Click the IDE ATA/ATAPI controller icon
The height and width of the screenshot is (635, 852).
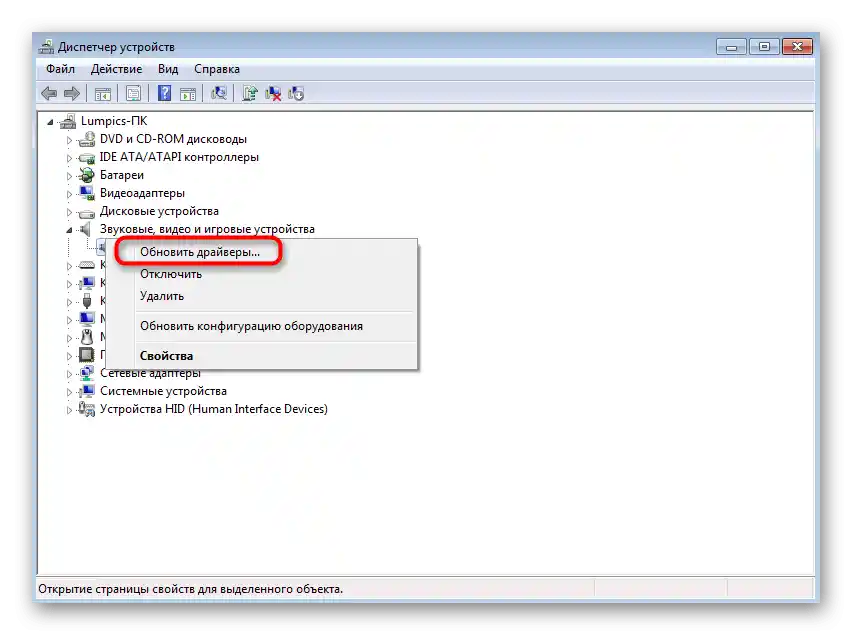point(86,158)
